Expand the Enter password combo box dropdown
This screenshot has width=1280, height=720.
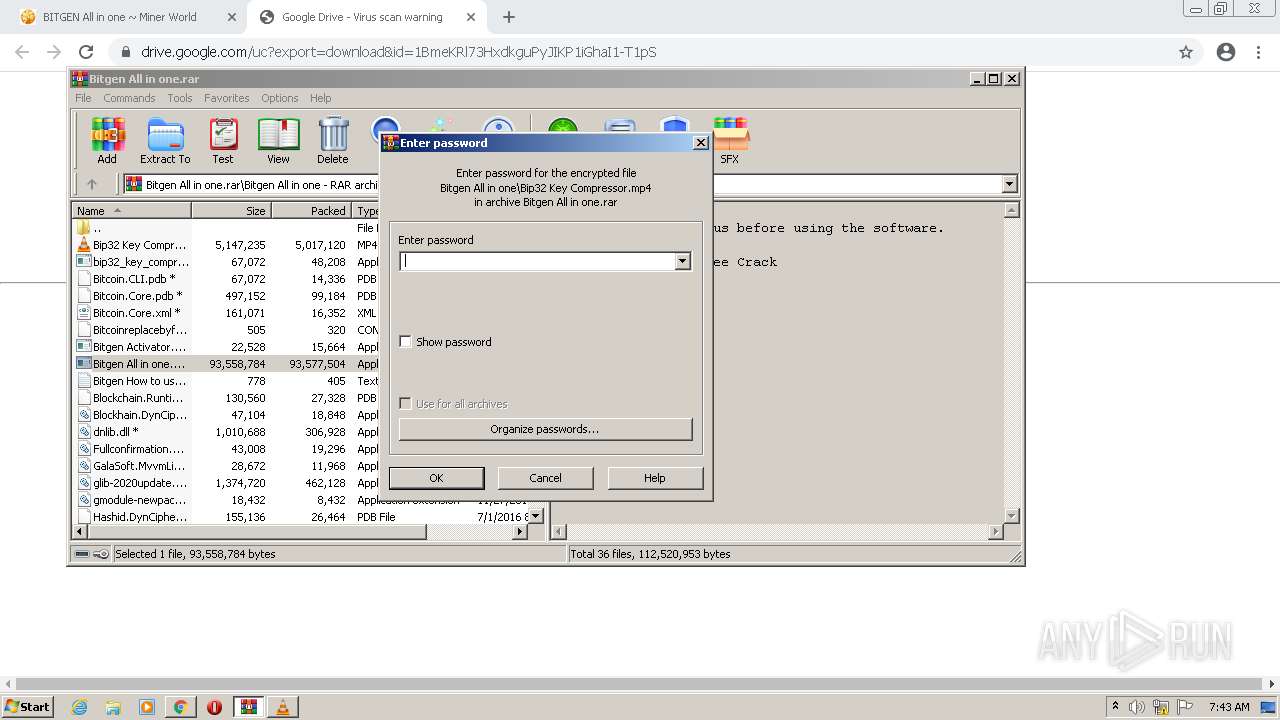[683, 261]
